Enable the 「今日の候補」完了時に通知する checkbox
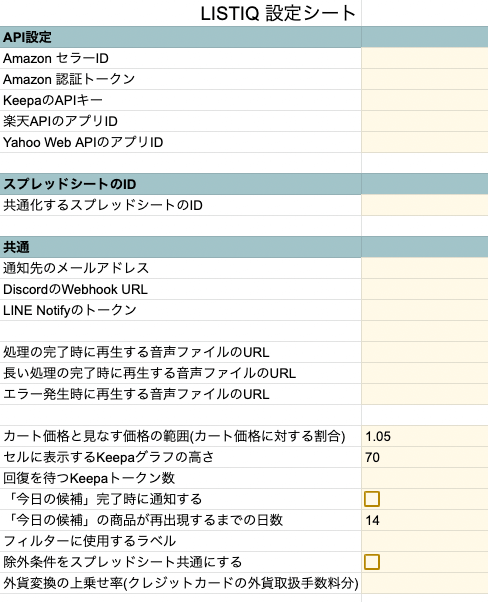This screenshot has width=488, height=602. 372,499
